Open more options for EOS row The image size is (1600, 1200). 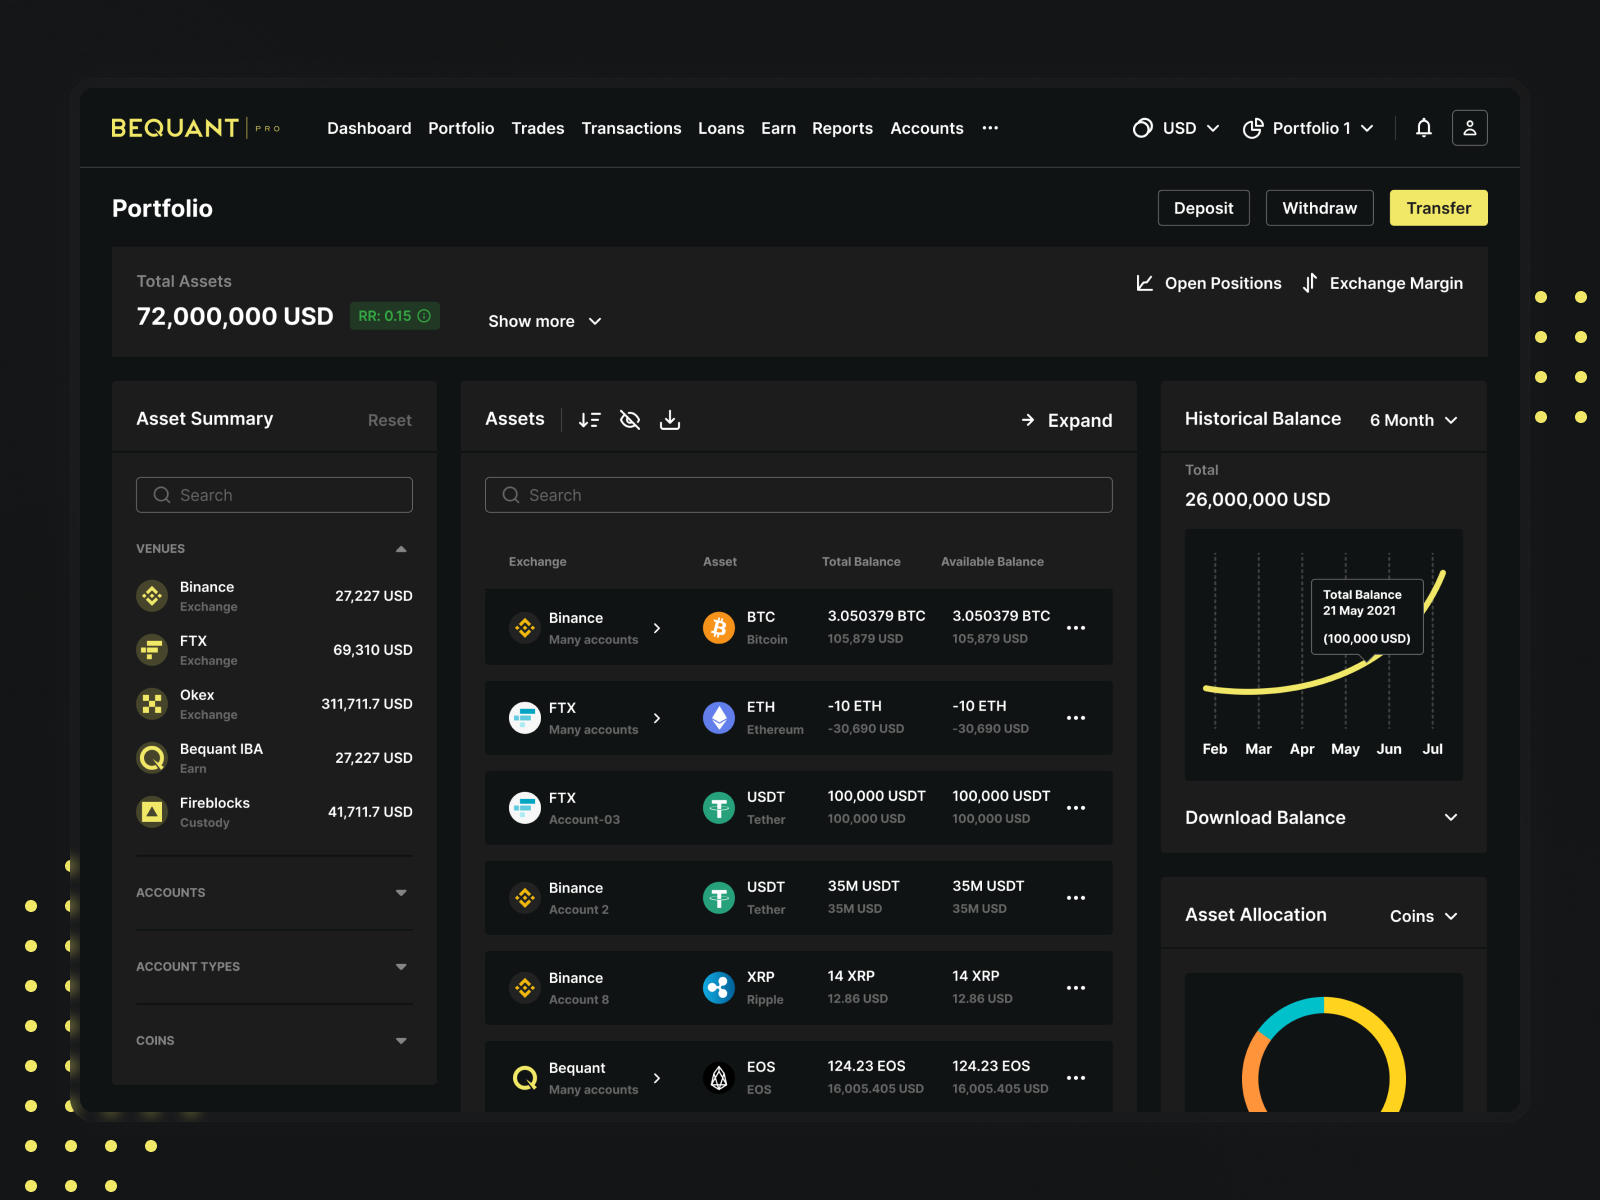pos(1076,1078)
